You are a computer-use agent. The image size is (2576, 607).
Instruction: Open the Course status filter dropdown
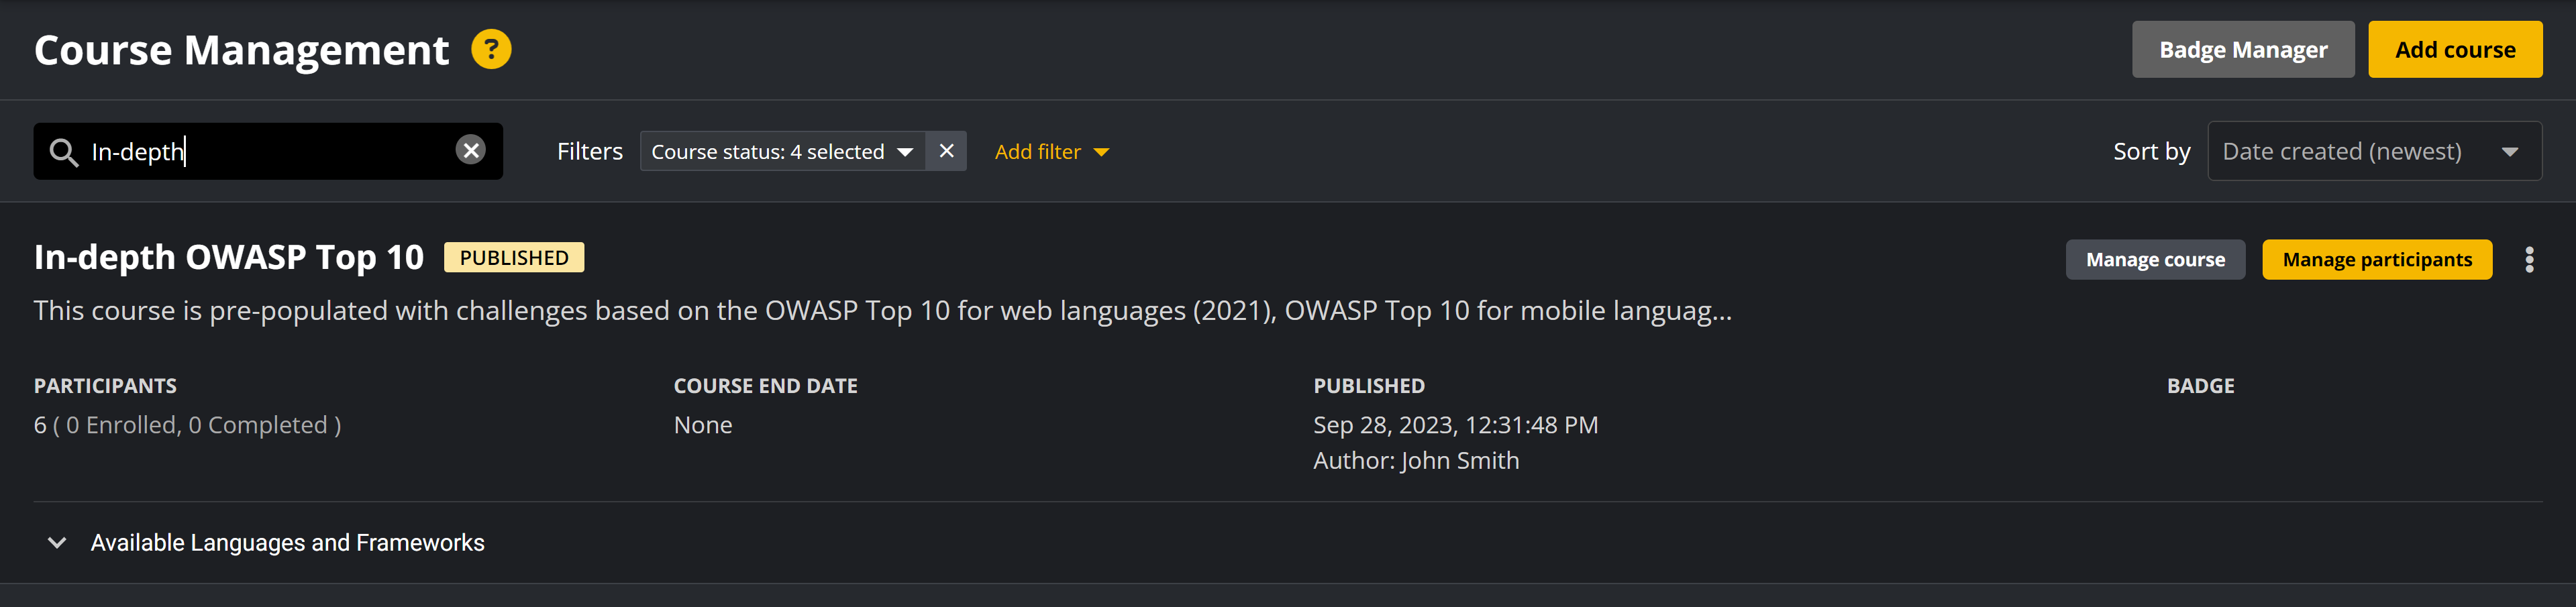[x=782, y=151]
